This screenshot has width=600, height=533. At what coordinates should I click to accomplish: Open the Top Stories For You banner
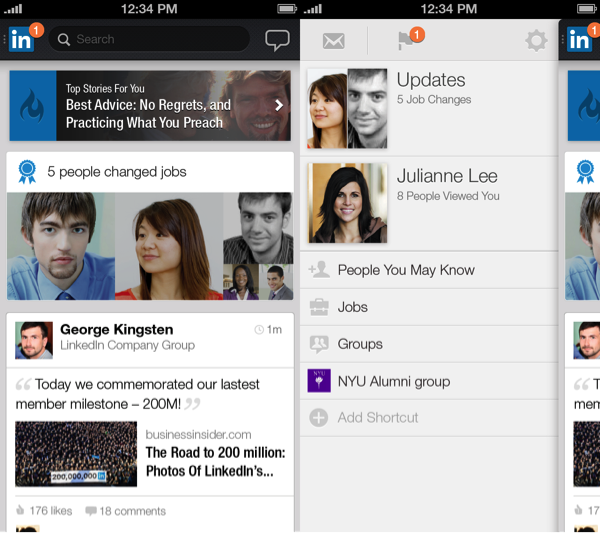(150, 106)
